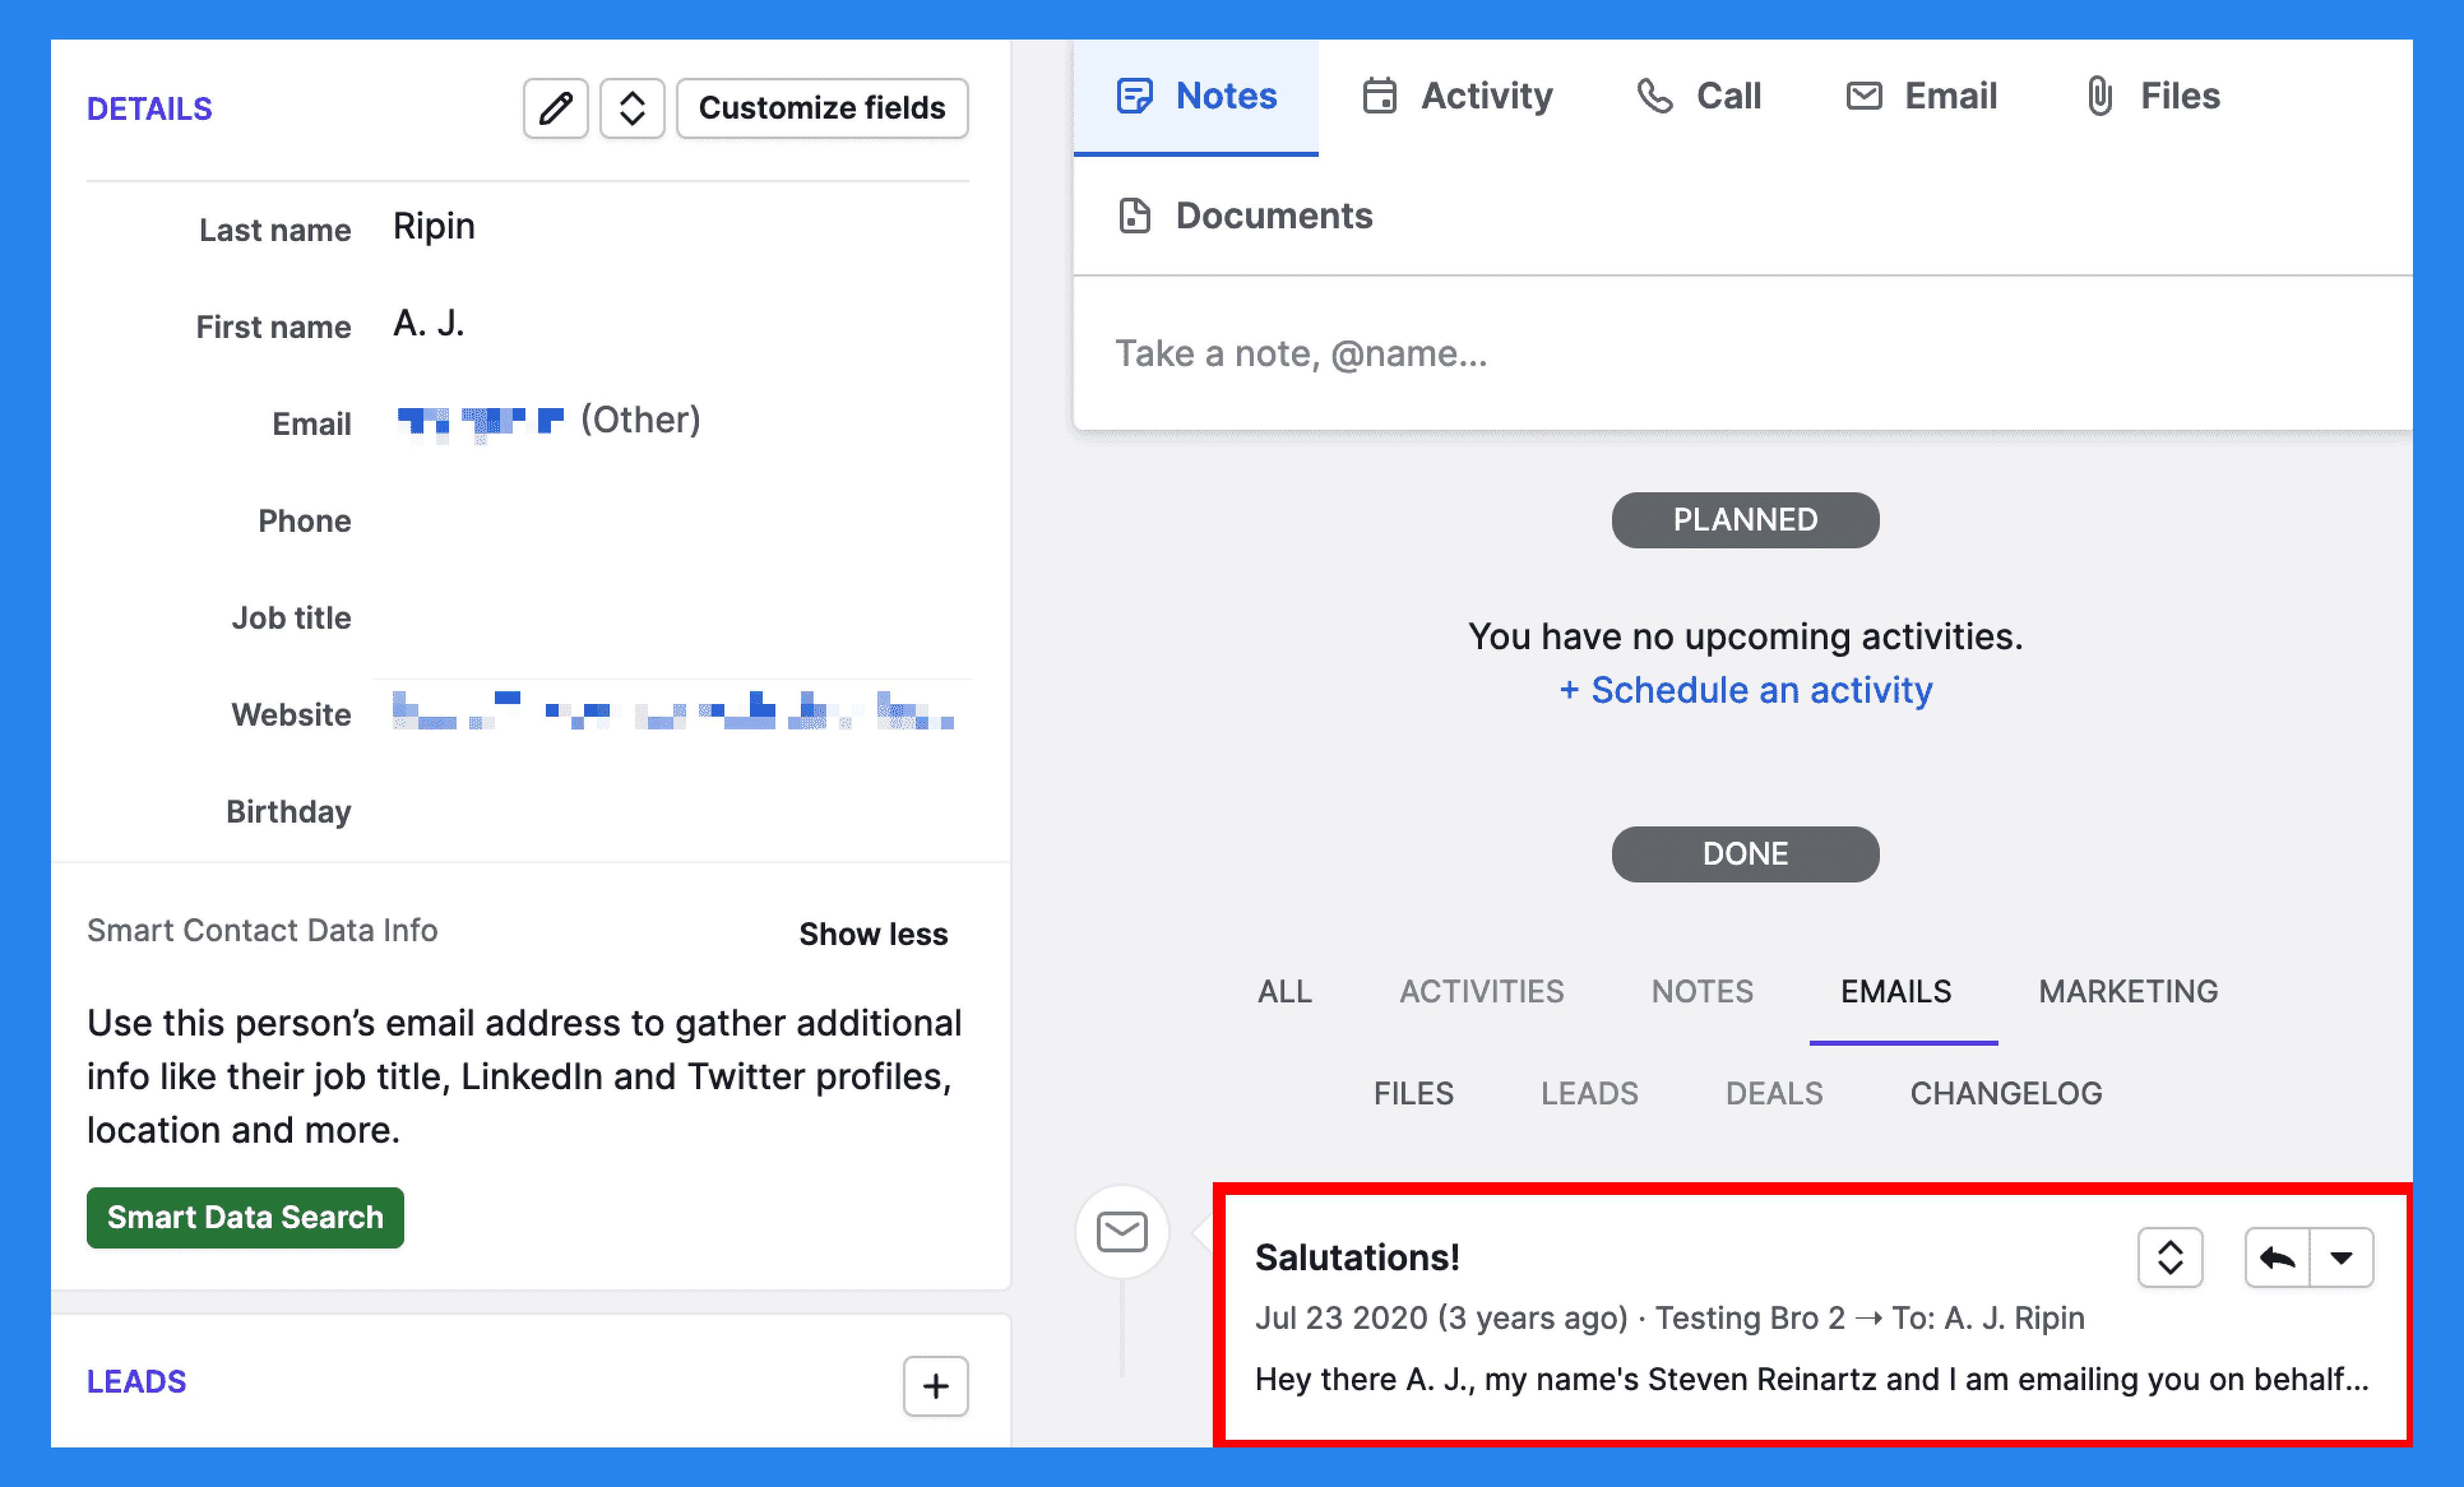Filter history by ACTIVITIES
Screen dimensions: 2464x1487
1481,992
